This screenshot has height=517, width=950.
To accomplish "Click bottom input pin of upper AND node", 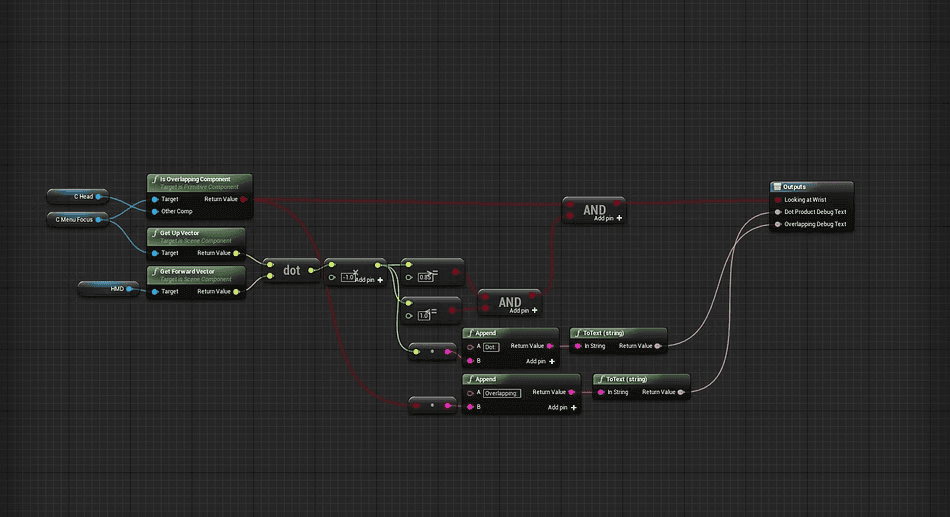I will 570,216.
